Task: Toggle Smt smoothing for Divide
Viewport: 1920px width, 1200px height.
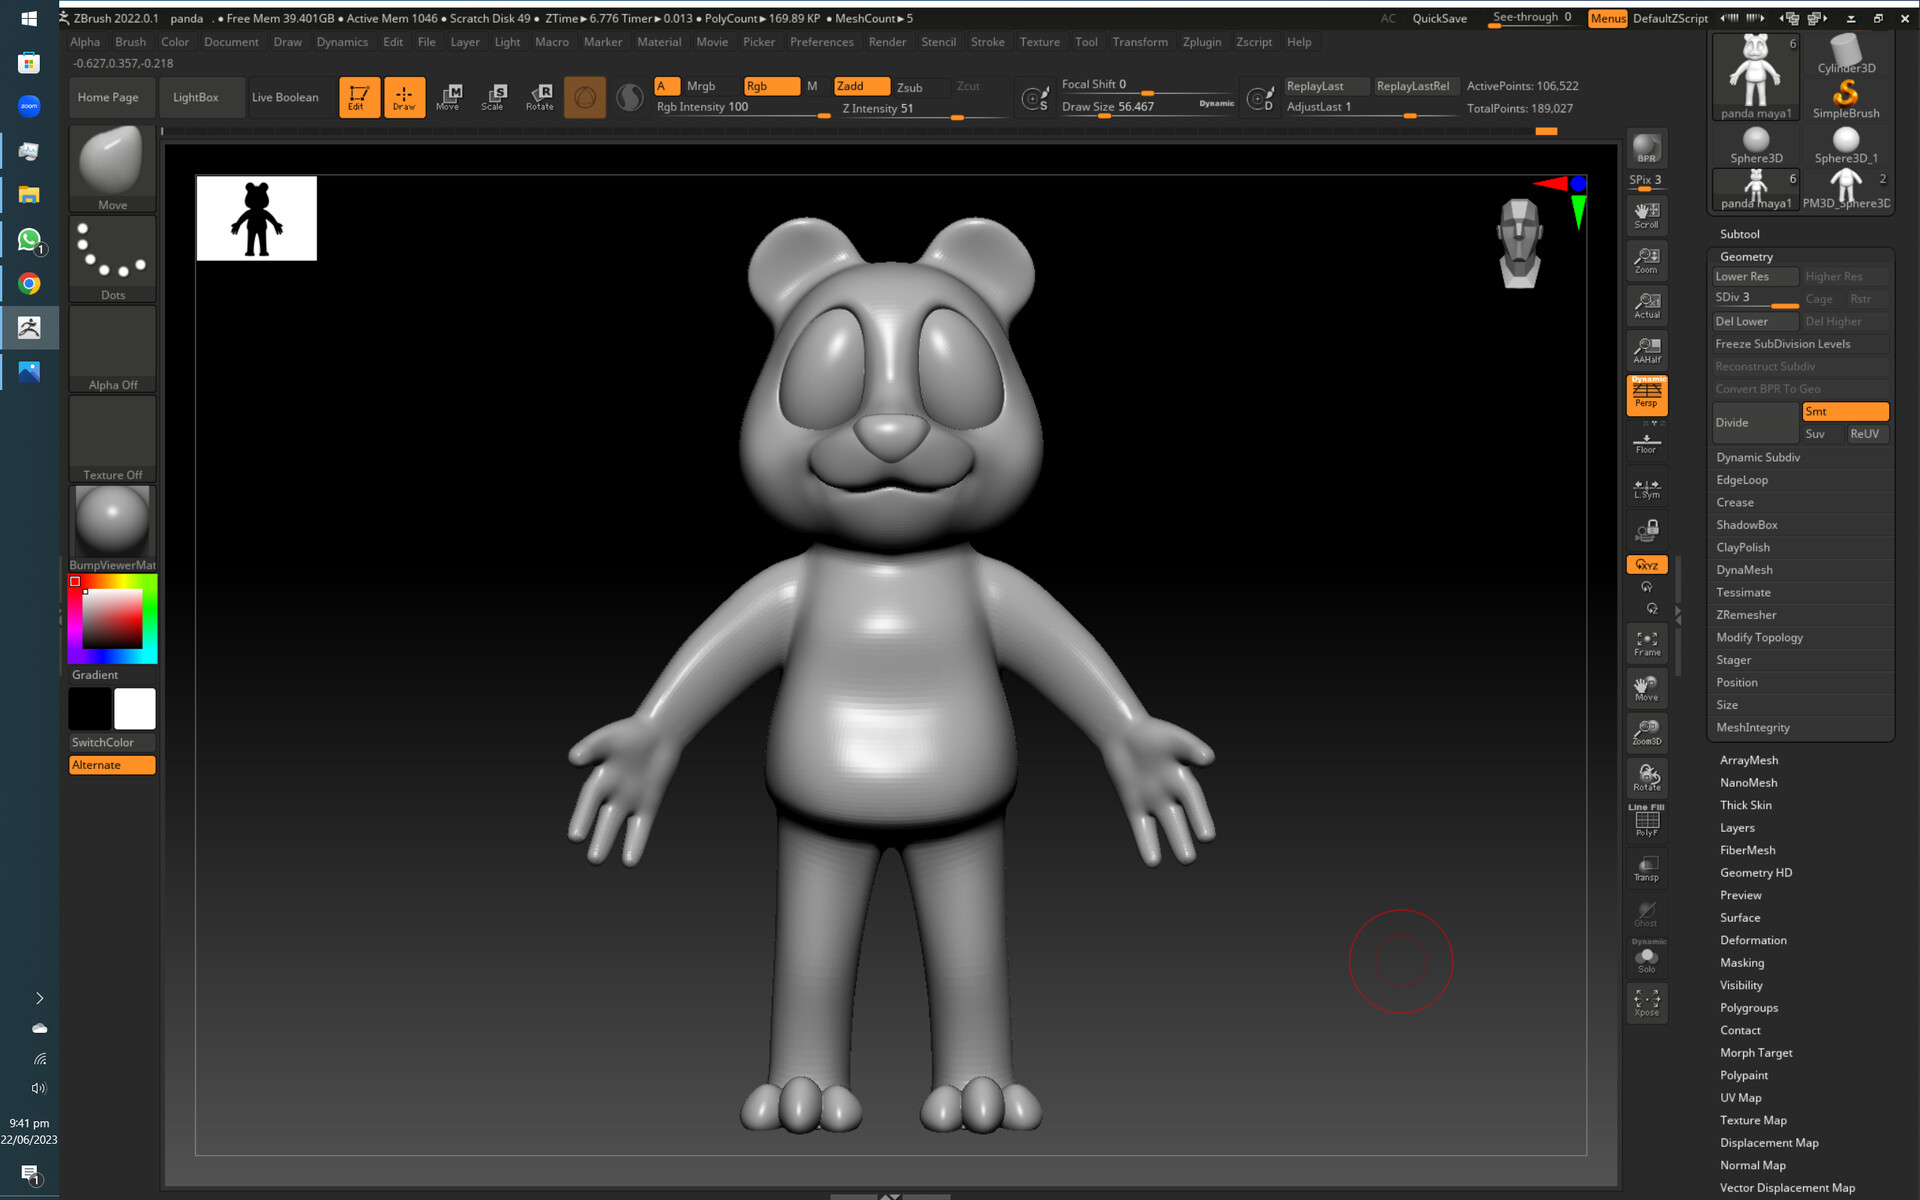Action: click(x=1845, y=411)
